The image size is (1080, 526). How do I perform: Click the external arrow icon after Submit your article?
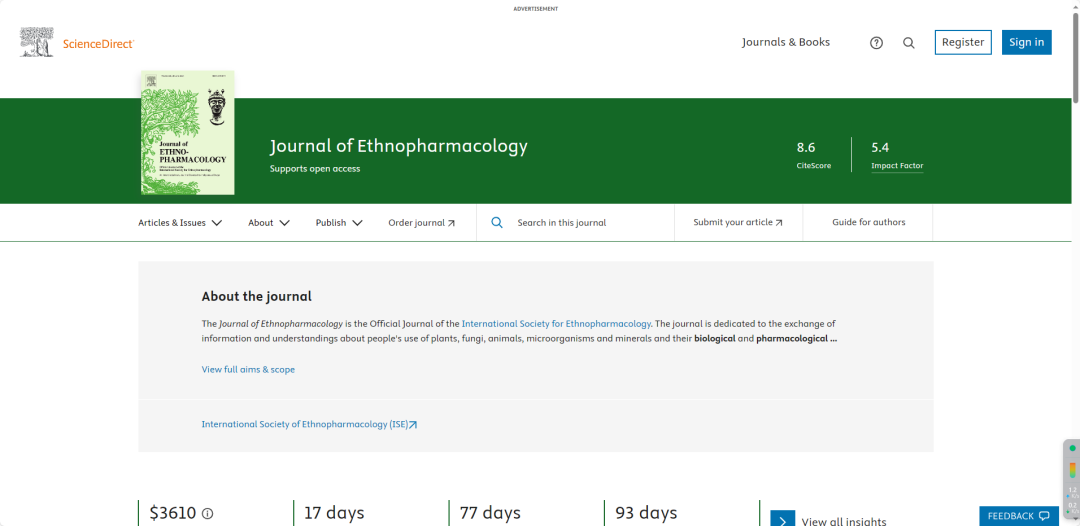pos(779,223)
